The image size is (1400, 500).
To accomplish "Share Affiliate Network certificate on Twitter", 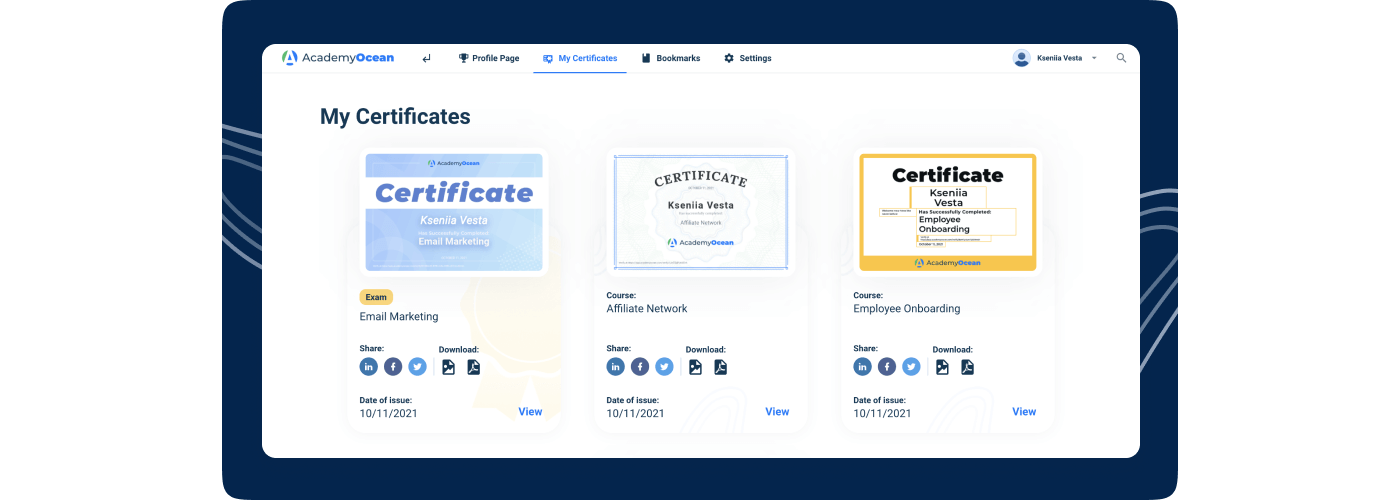I will coord(664,367).
